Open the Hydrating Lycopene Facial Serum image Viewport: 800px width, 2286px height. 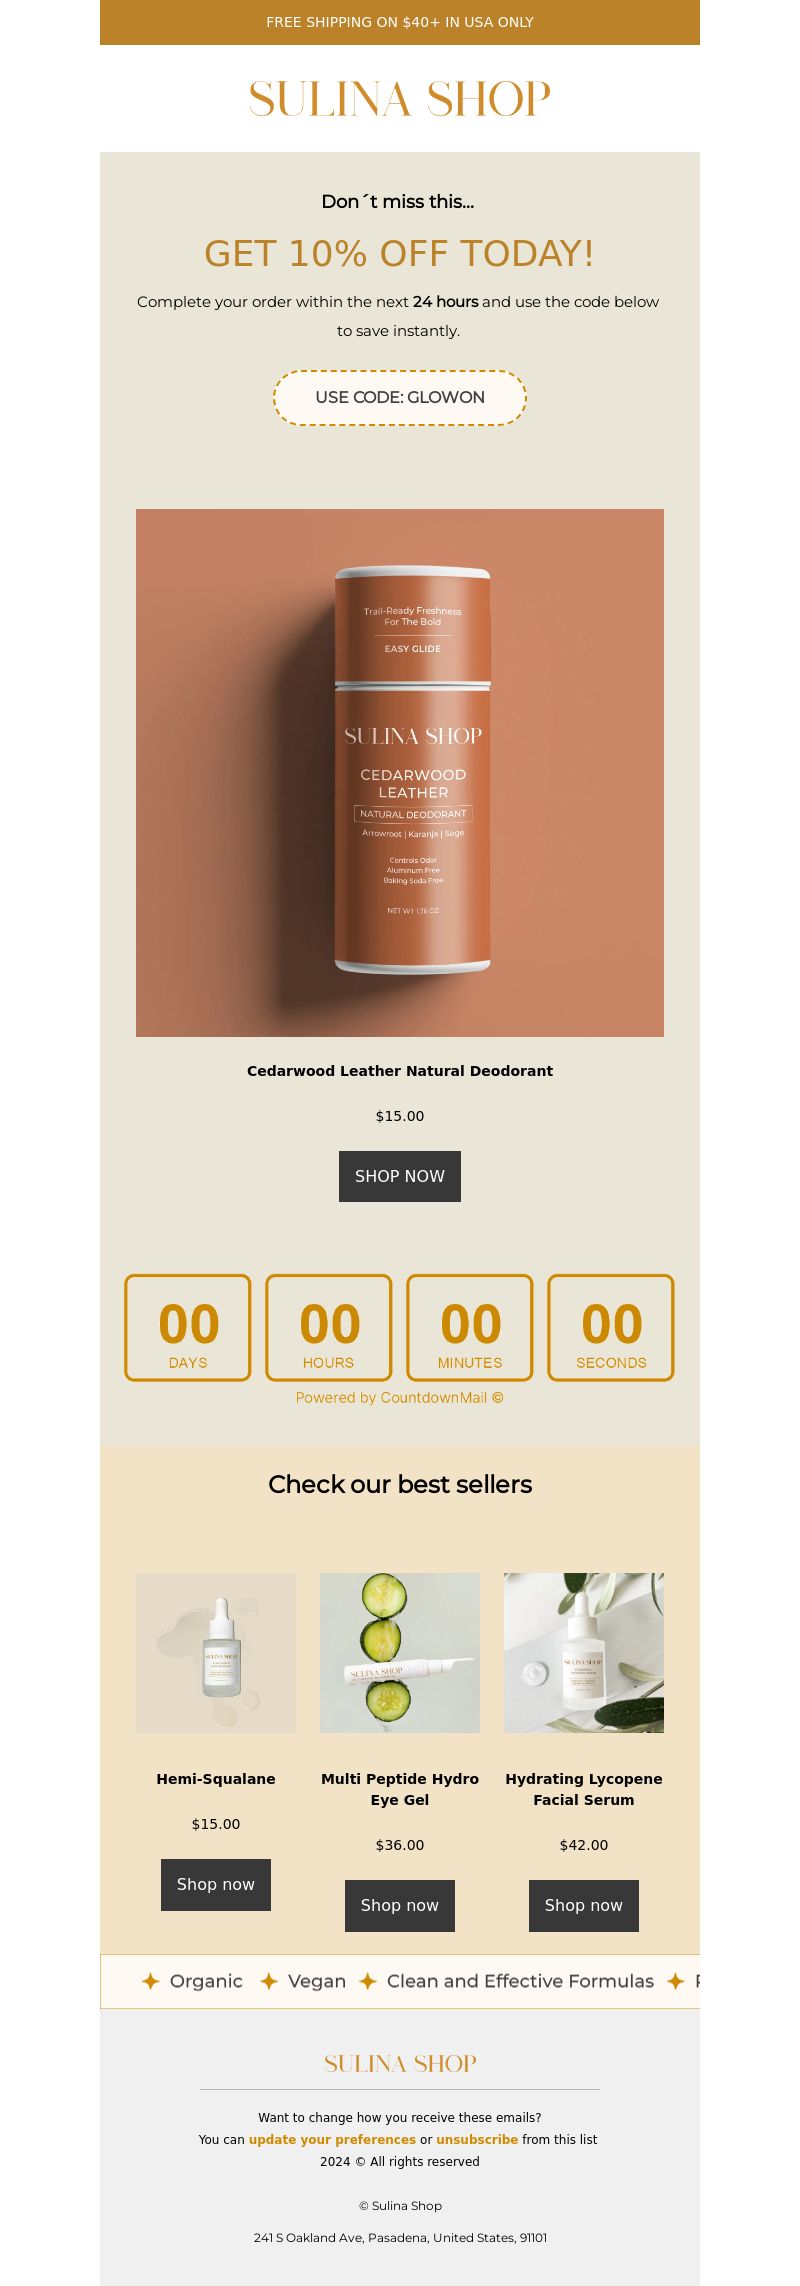coord(584,1653)
